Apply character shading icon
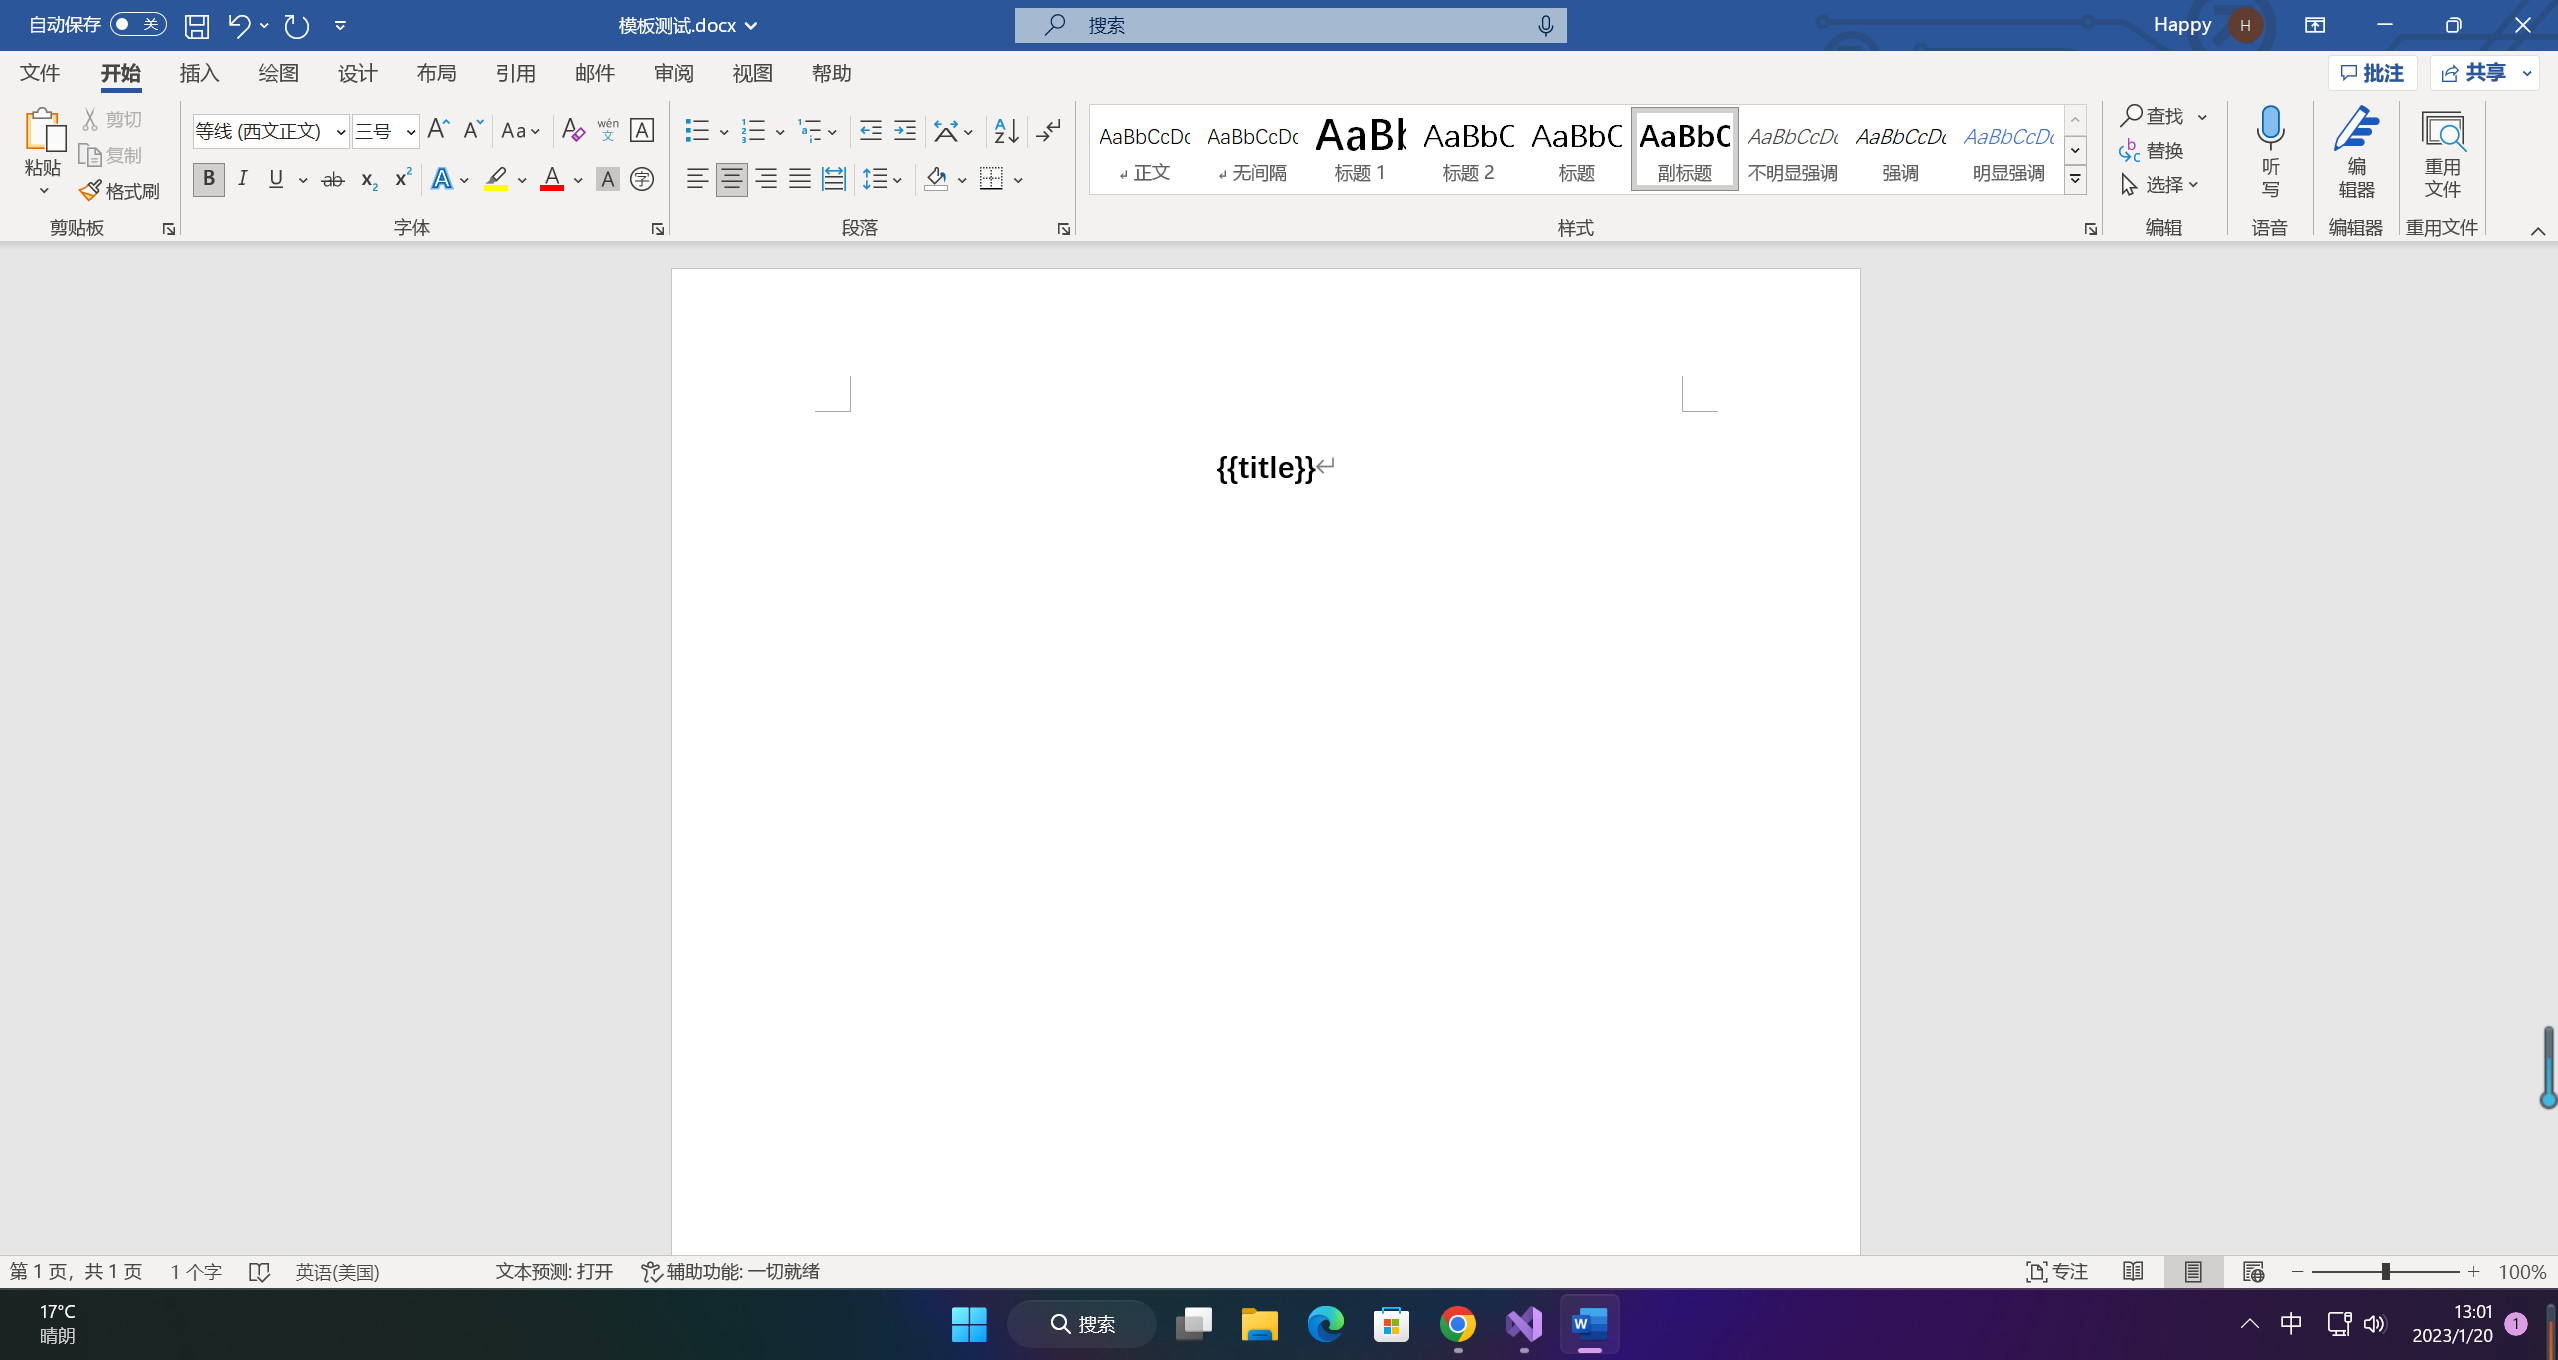This screenshot has width=2558, height=1360. (x=607, y=179)
